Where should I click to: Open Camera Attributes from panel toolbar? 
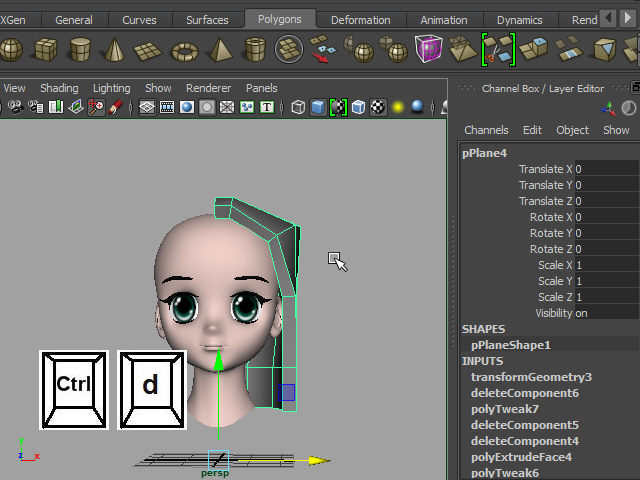pyautogui.click(x=36, y=107)
